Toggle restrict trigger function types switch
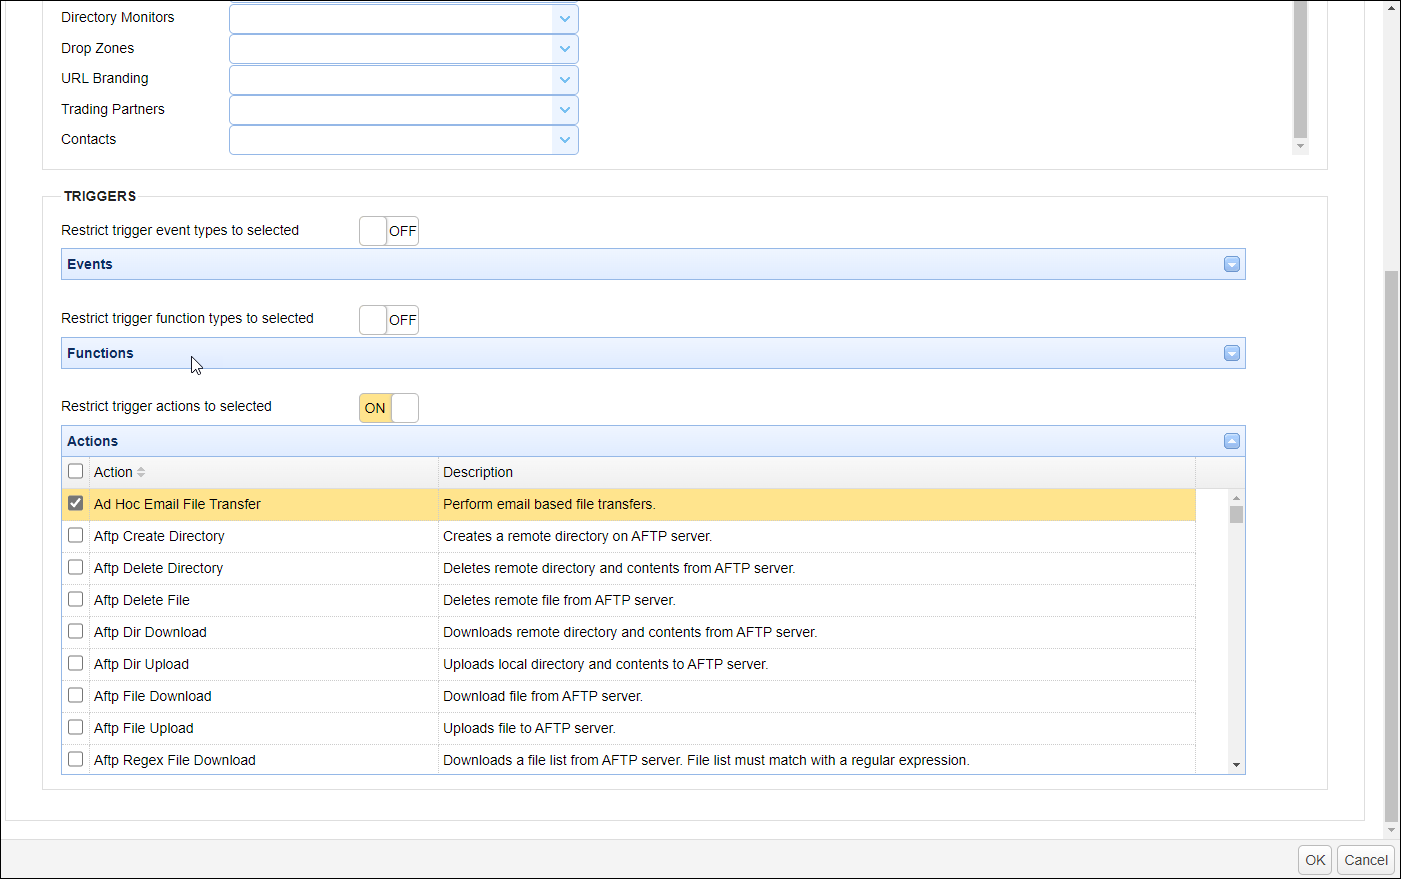 click(389, 320)
